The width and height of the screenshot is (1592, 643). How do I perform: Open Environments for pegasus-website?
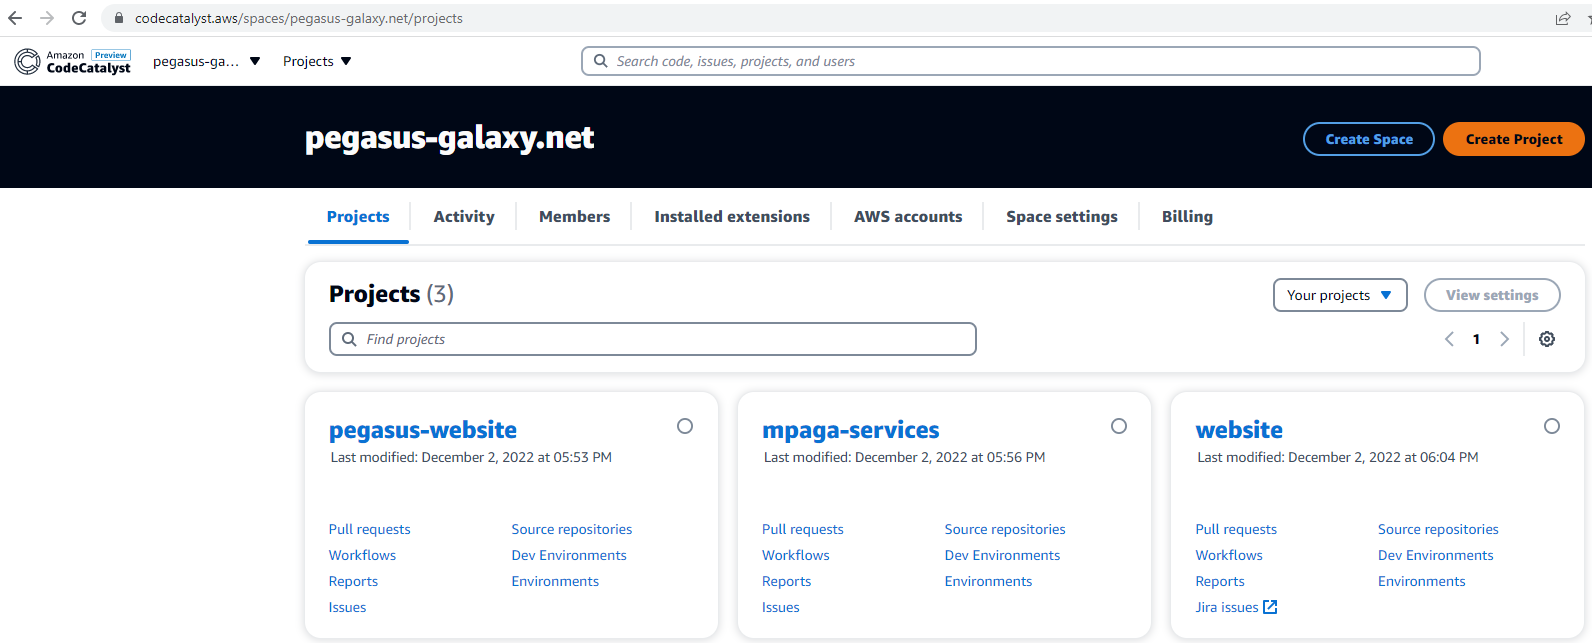click(555, 581)
